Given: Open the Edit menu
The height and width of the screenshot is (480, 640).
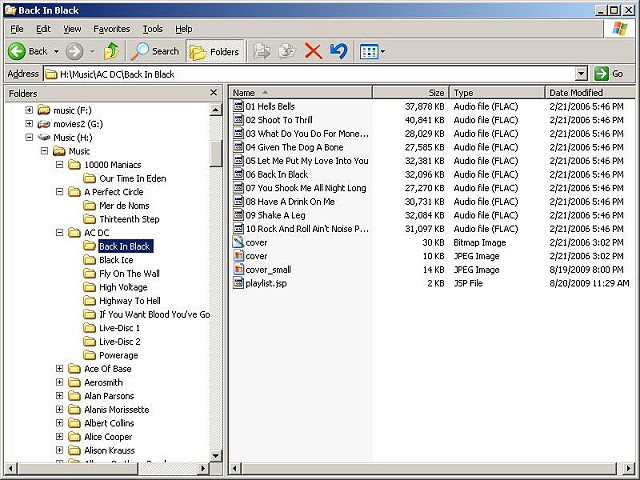Looking at the screenshot, I should [x=43, y=29].
